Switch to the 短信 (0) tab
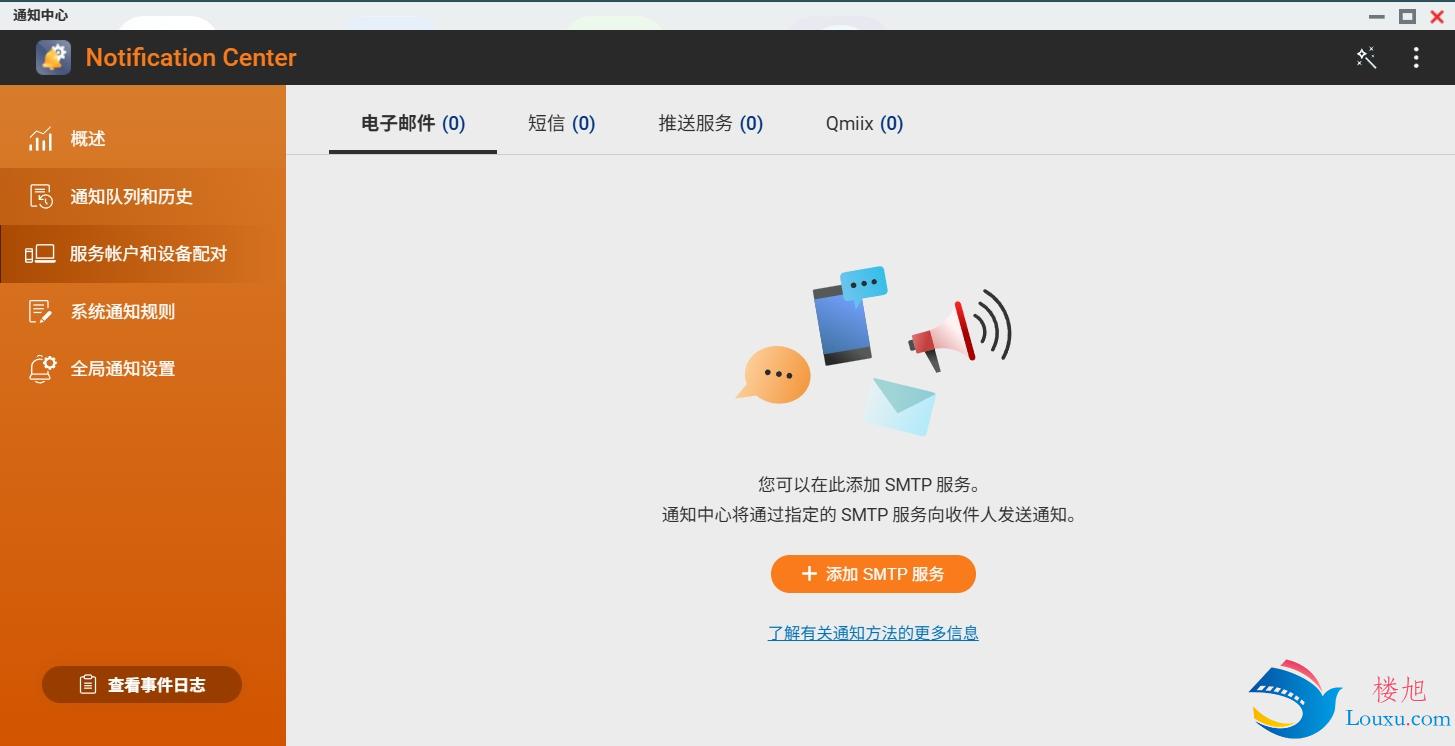This screenshot has height=746, width=1455. click(x=561, y=124)
